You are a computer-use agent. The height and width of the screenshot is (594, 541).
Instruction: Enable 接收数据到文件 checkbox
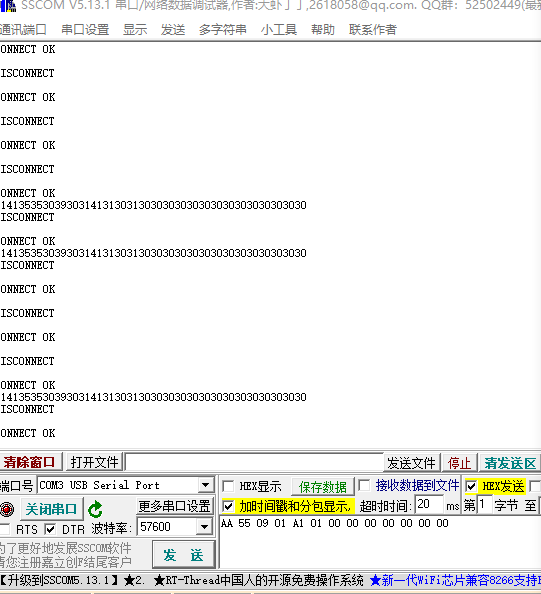tap(364, 485)
